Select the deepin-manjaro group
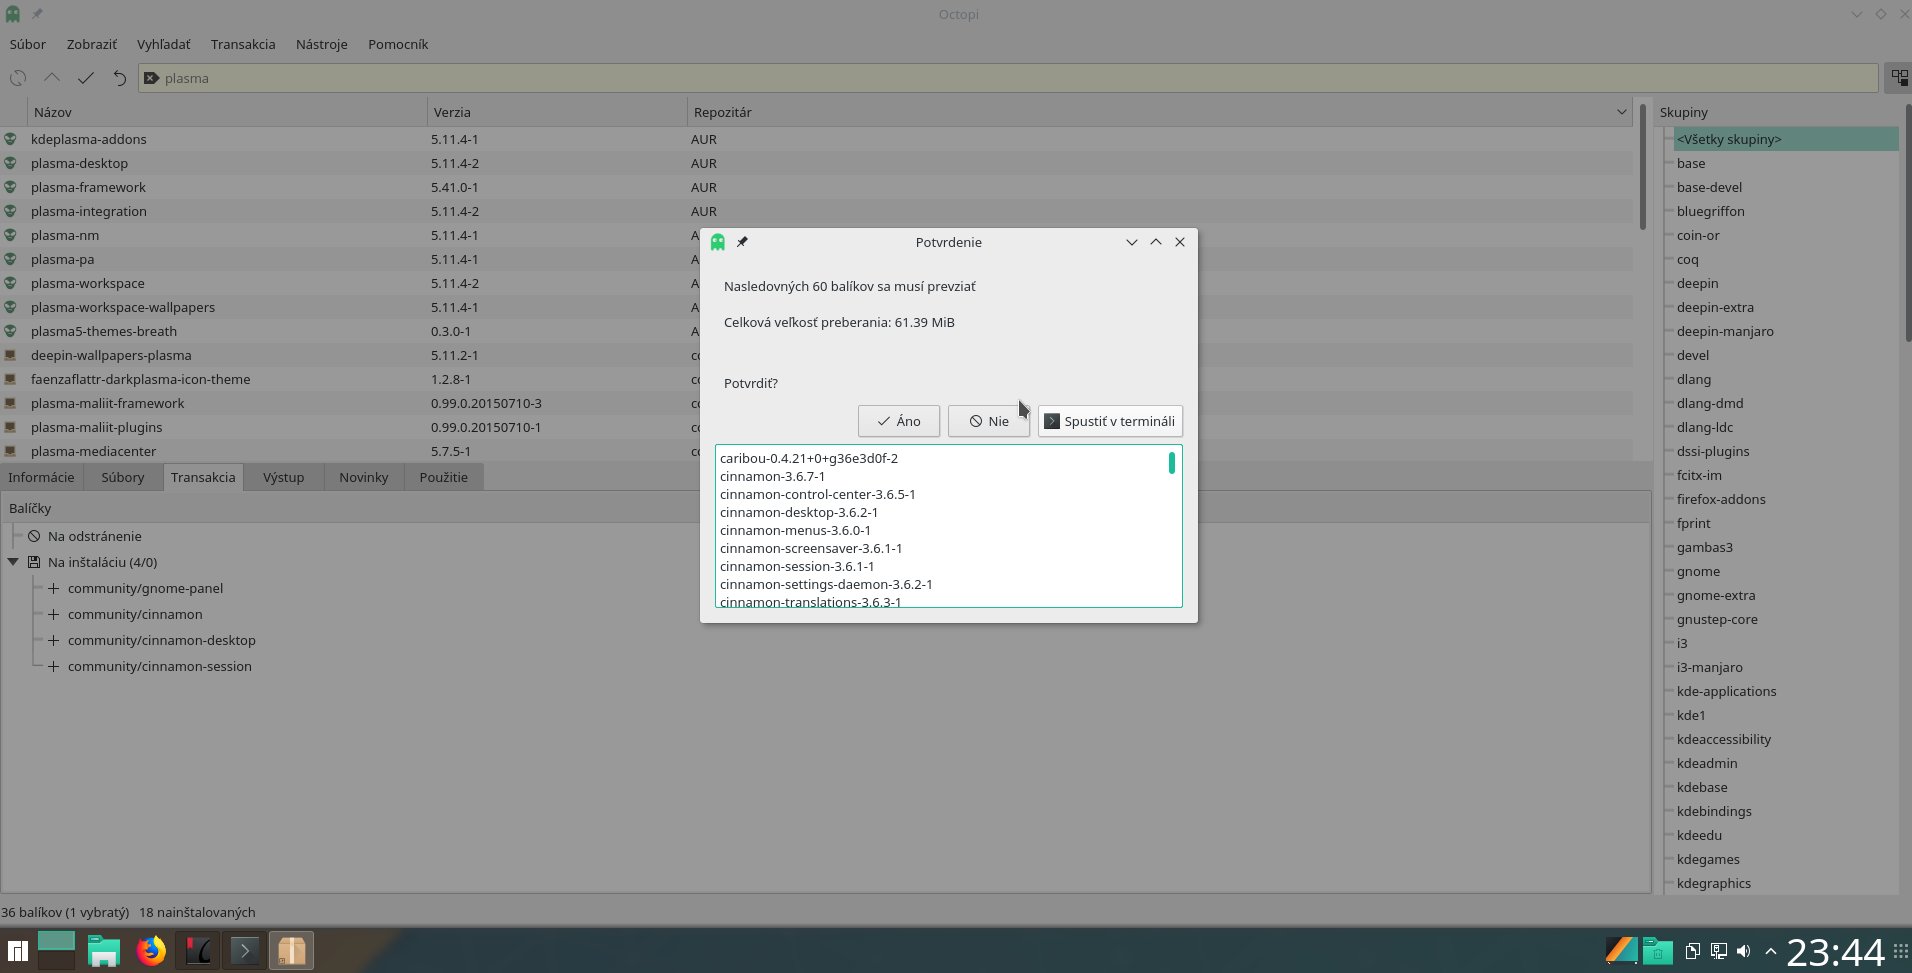The height and width of the screenshot is (973, 1912). 1725,331
